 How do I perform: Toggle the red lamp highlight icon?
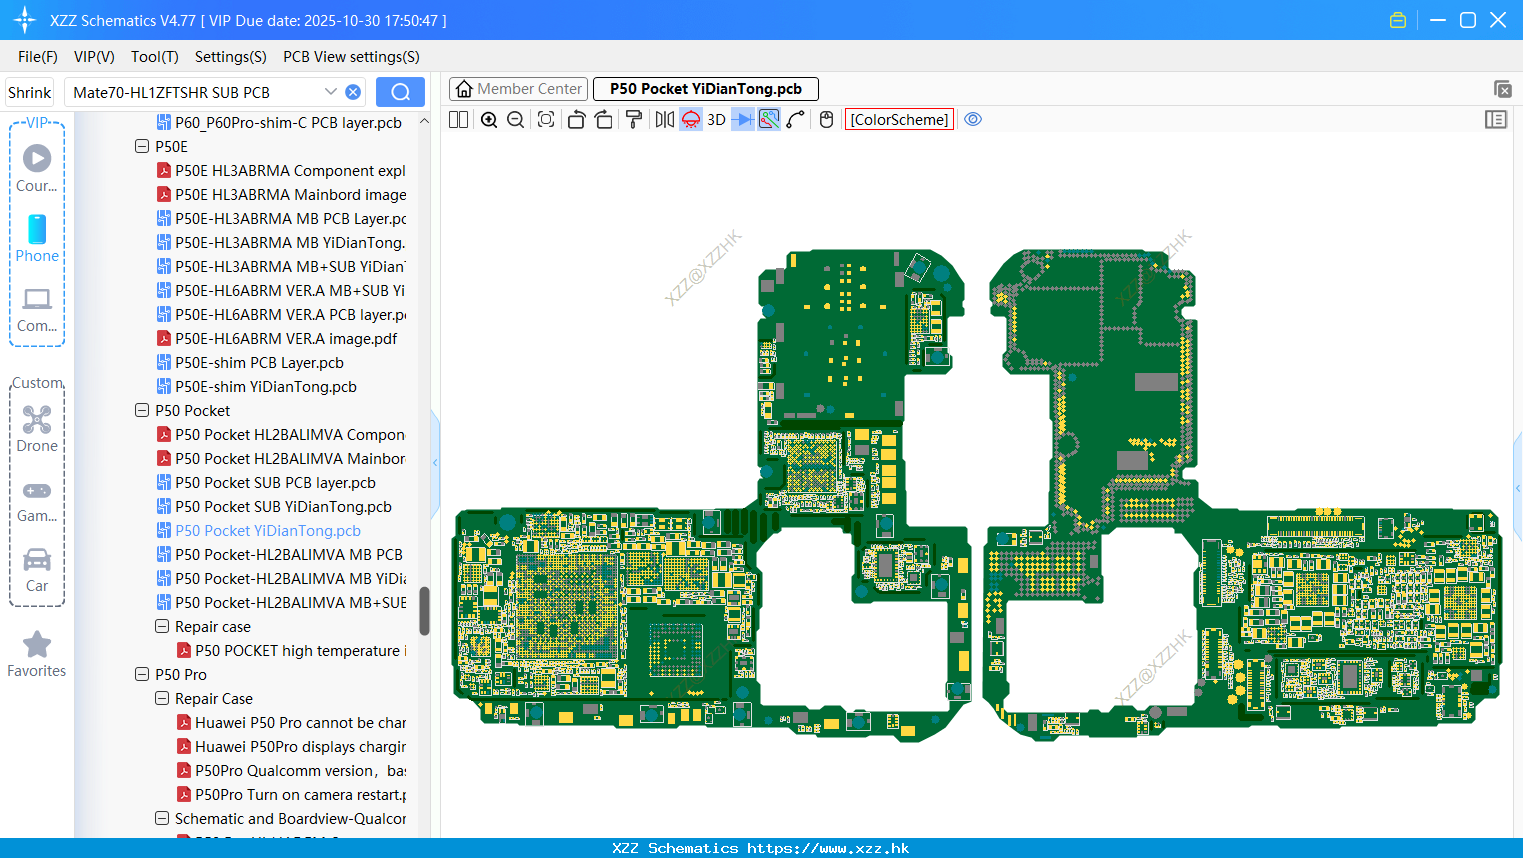(691, 120)
